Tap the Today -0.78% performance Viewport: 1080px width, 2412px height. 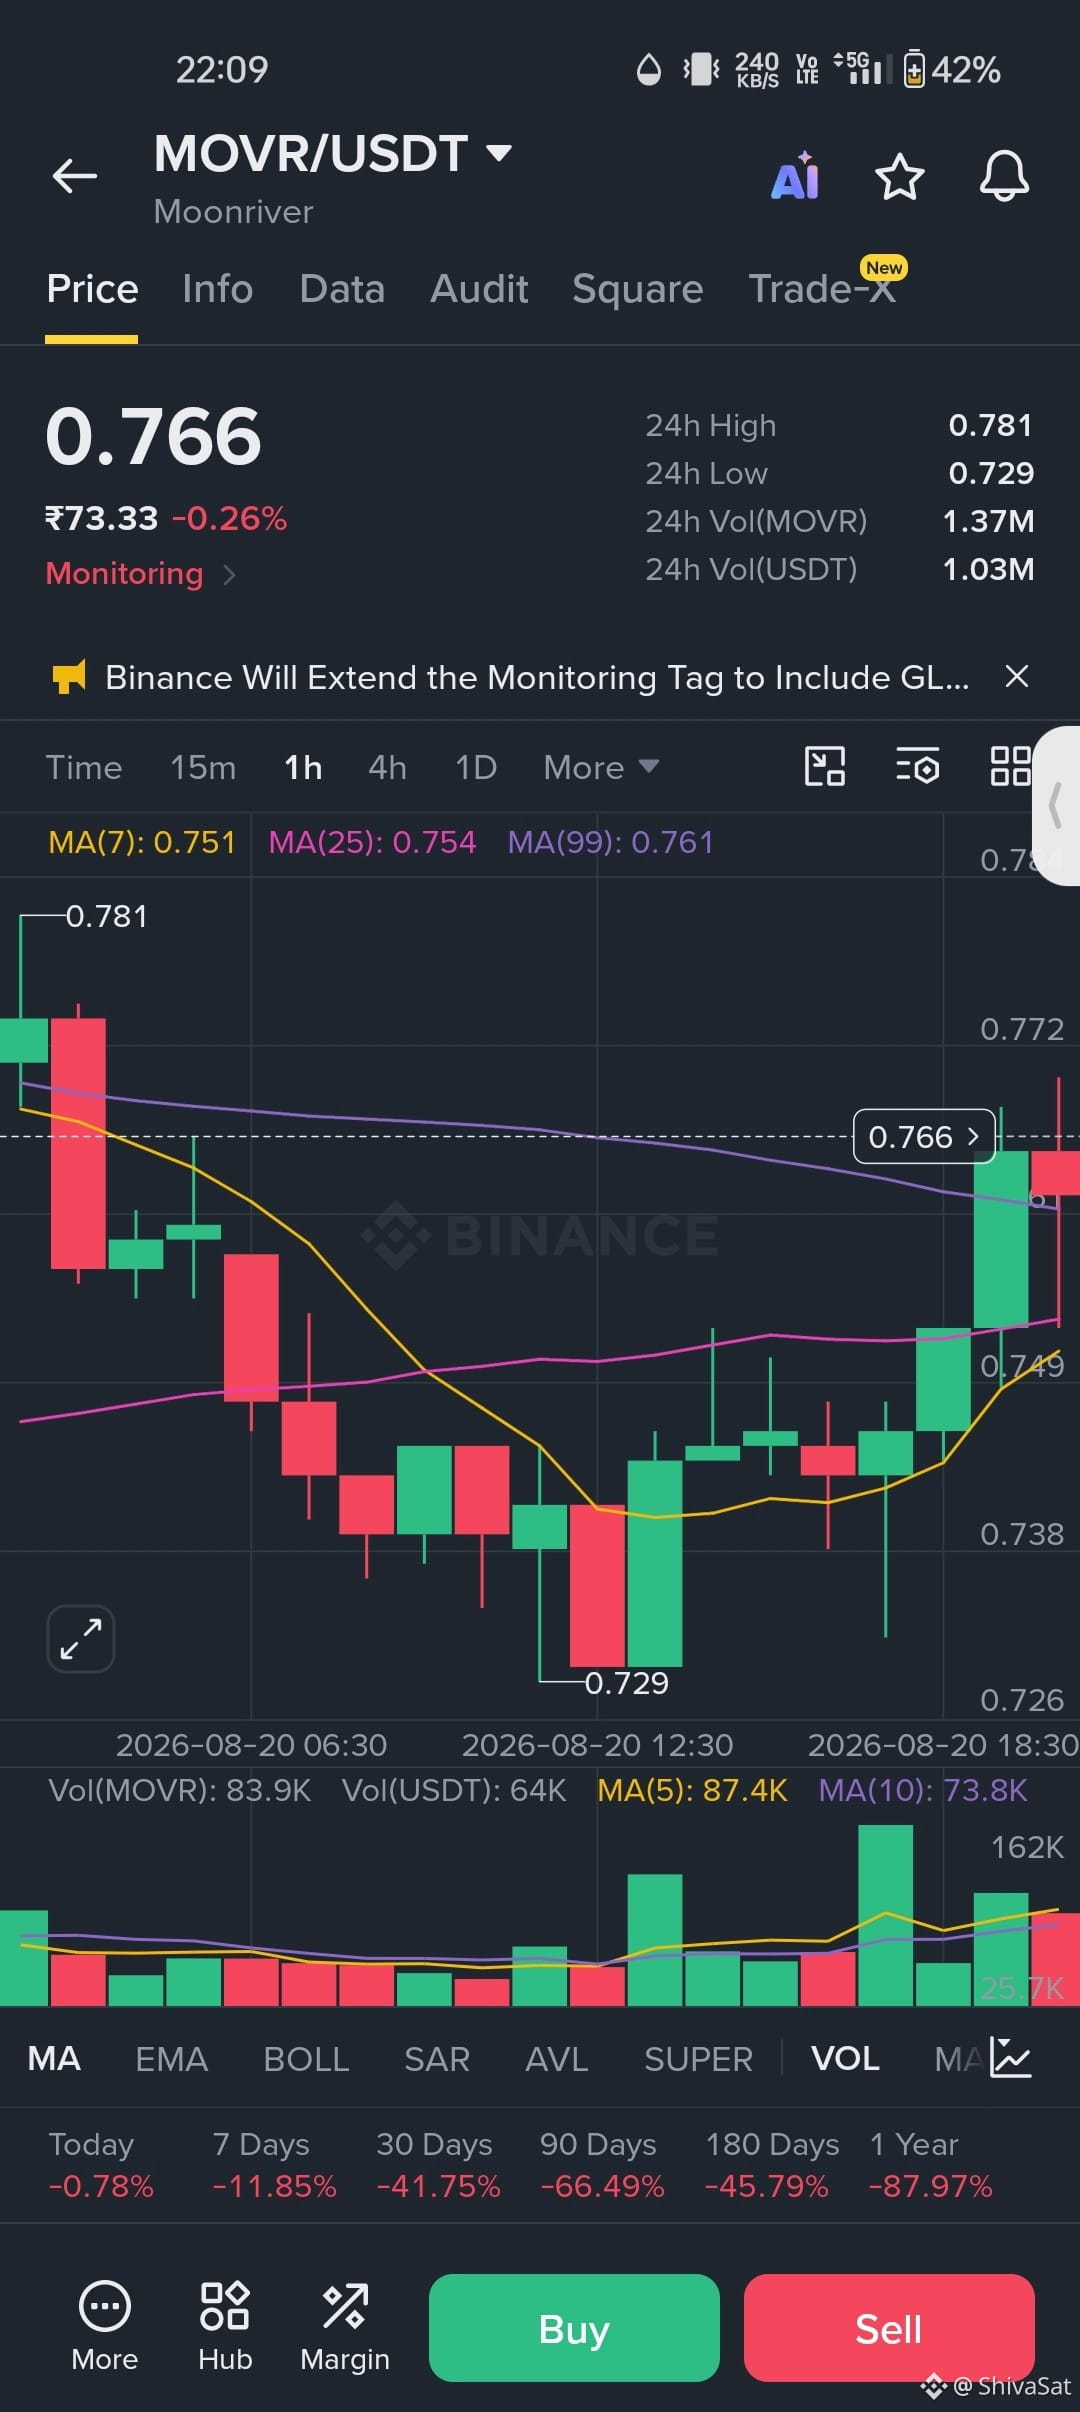101,2164
